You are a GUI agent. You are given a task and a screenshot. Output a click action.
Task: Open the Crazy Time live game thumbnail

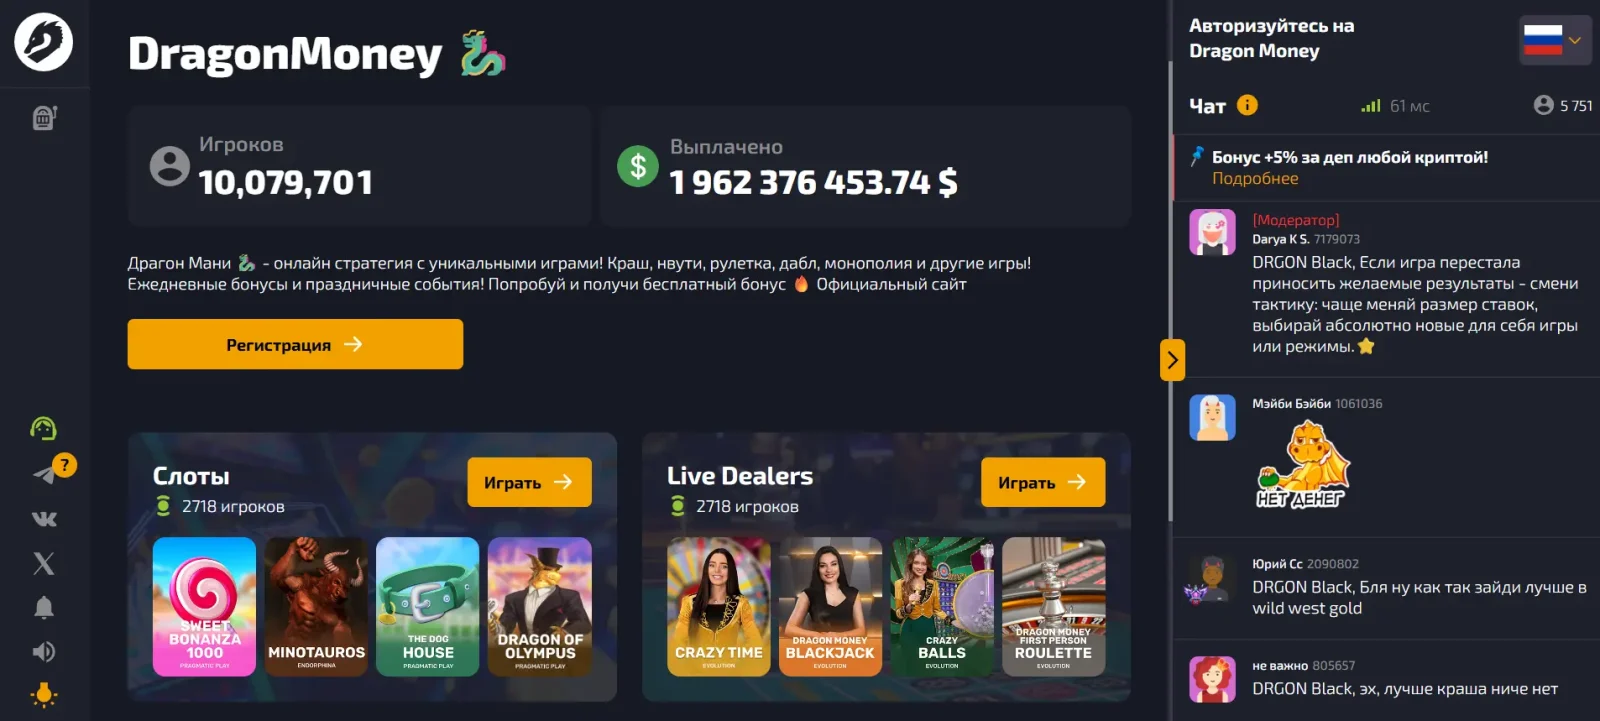pyautogui.click(x=719, y=607)
